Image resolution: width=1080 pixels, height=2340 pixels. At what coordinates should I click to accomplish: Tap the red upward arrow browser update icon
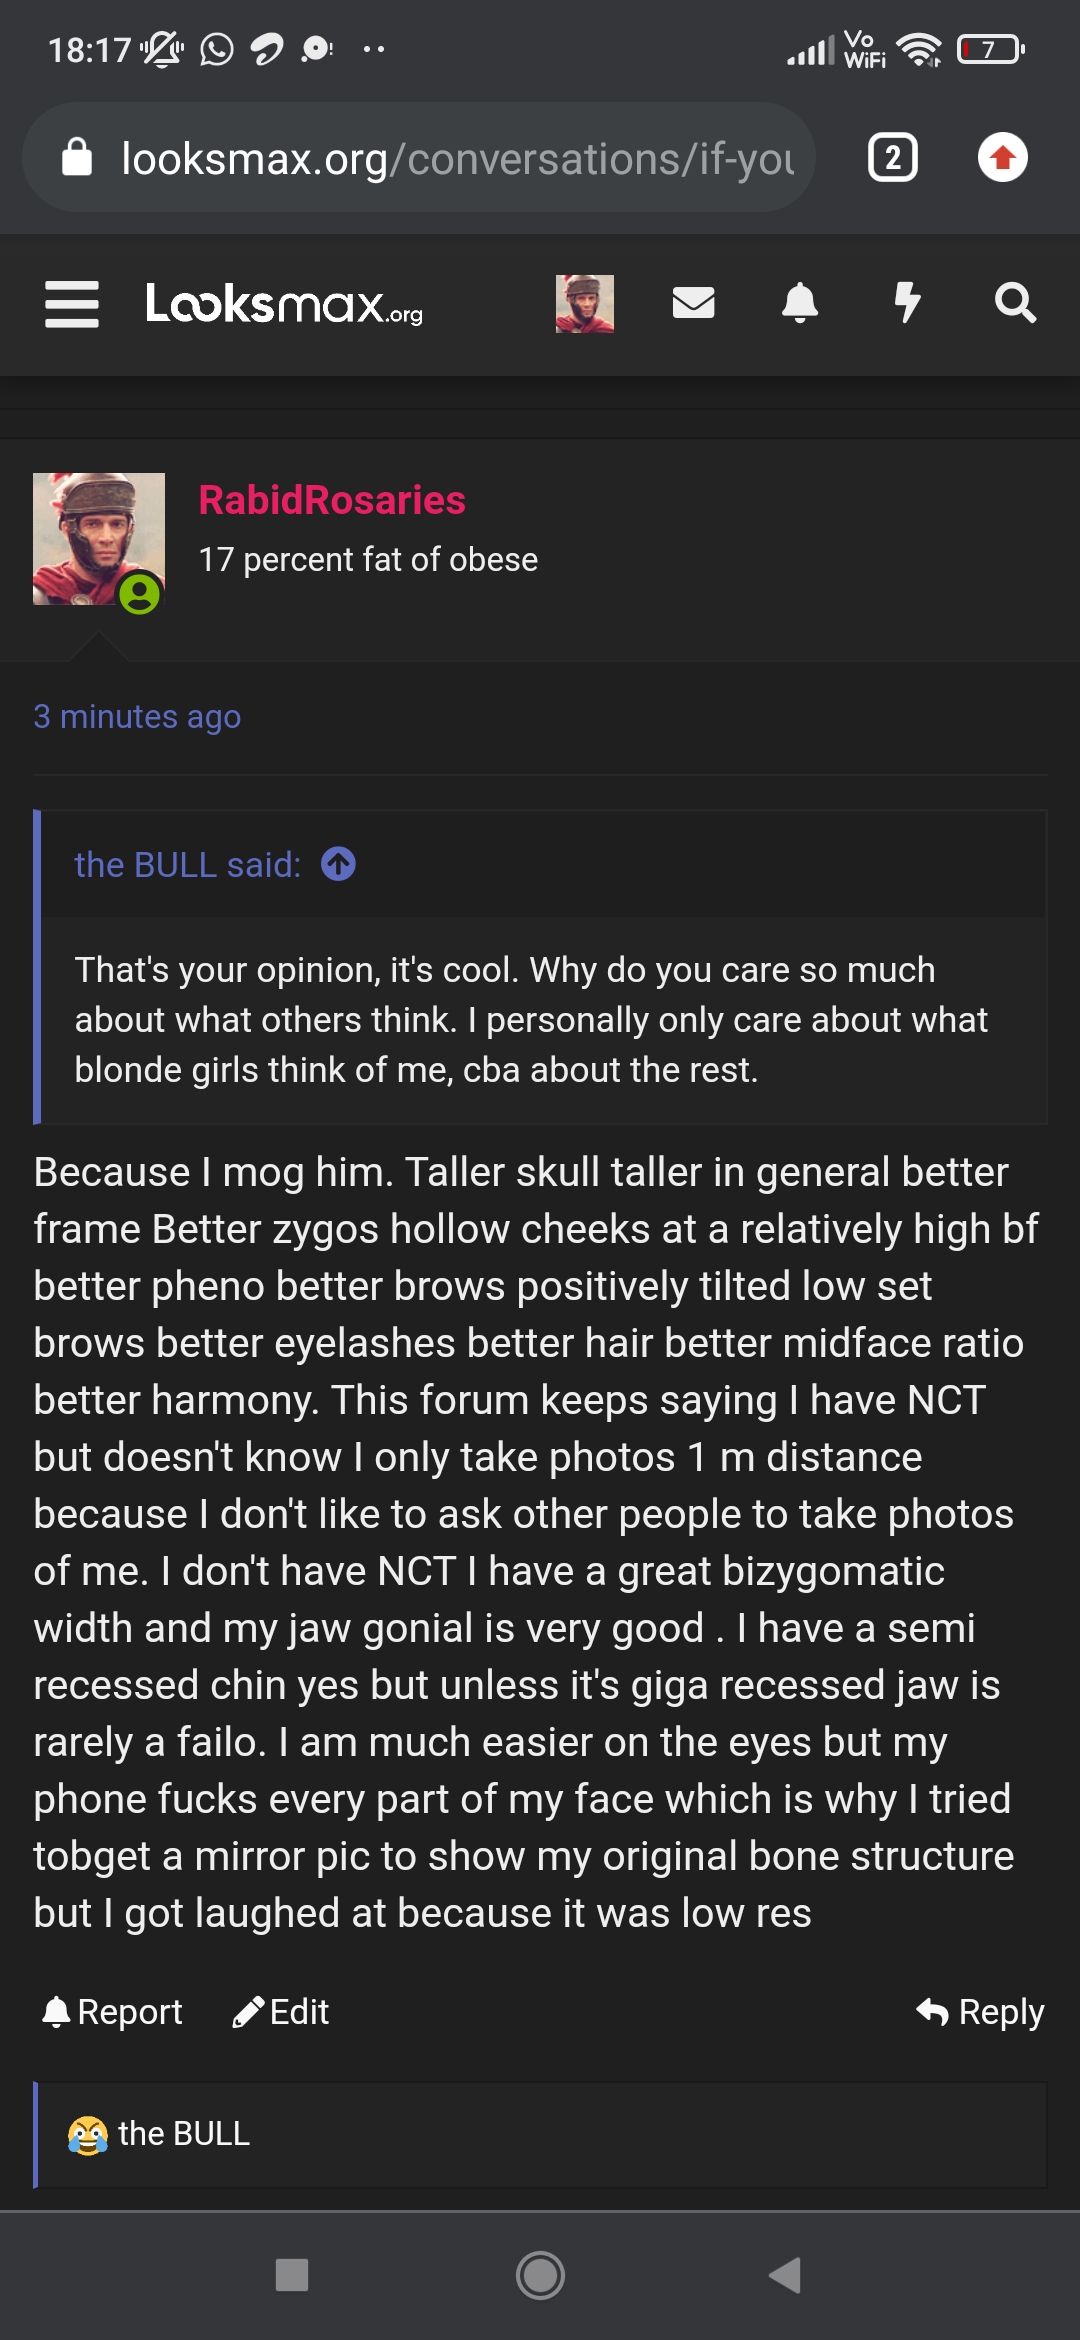pyautogui.click(x=1002, y=158)
